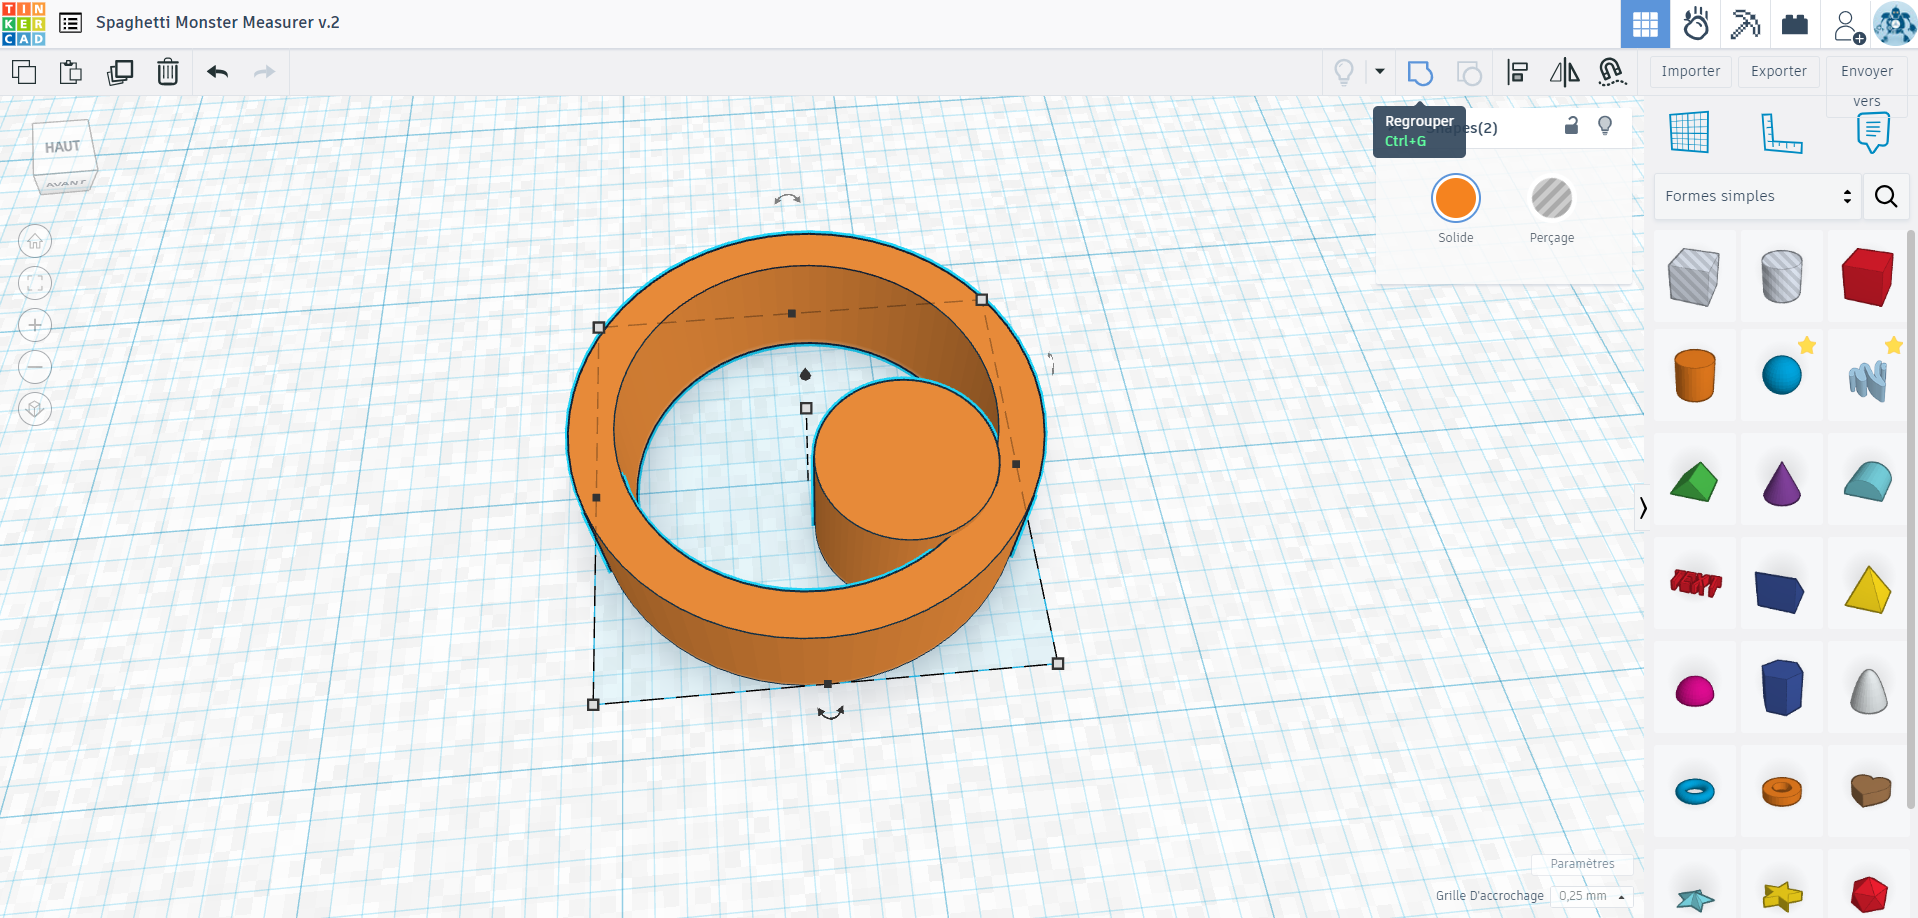Undo the last action
Viewport: 1918px width, 918px height.
[x=217, y=72]
